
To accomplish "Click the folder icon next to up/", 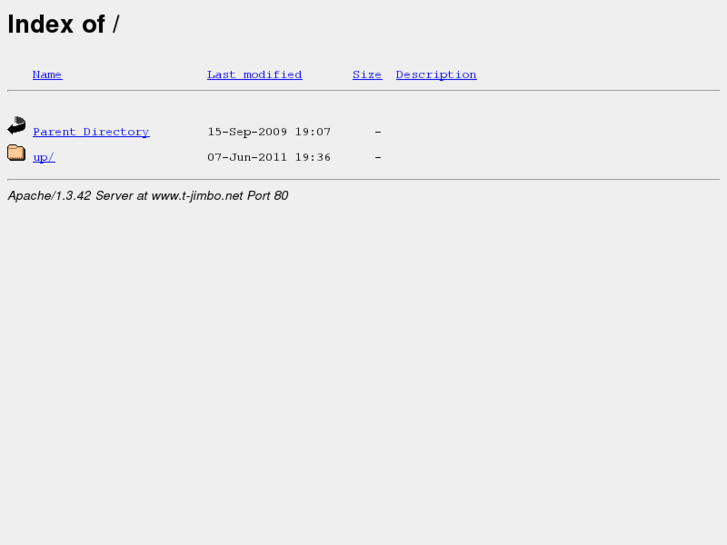I will [x=16, y=153].
